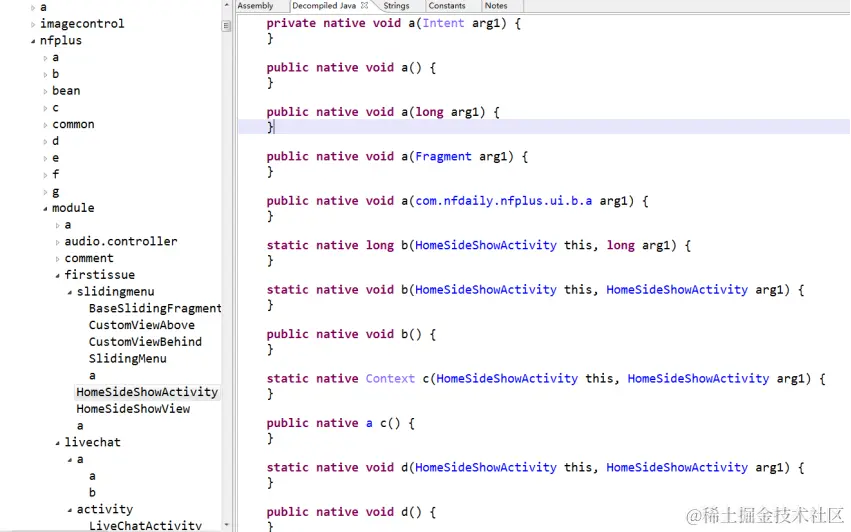
Task: Open the BaseSlidingFragment class
Action: (x=155, y=308)
